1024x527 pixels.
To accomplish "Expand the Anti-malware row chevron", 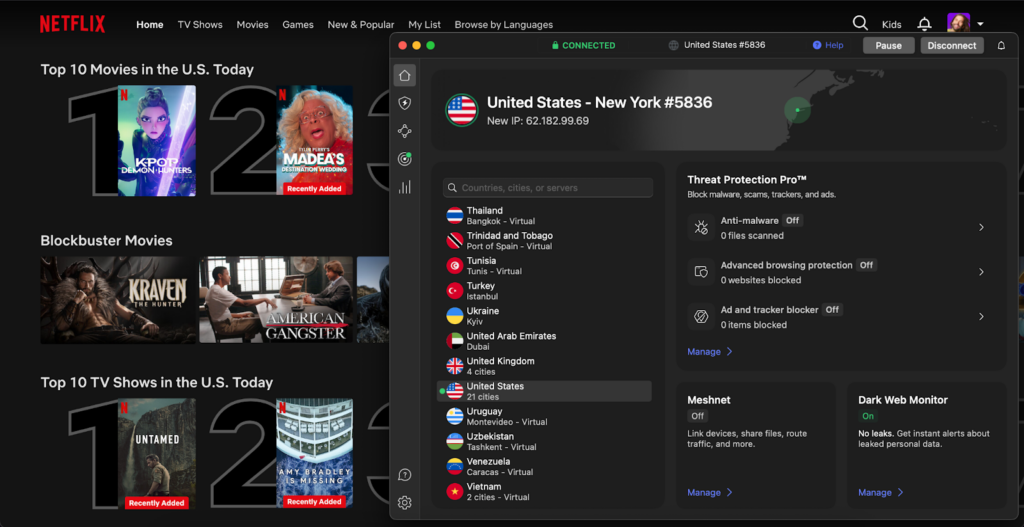I will (x=981, y=227).
